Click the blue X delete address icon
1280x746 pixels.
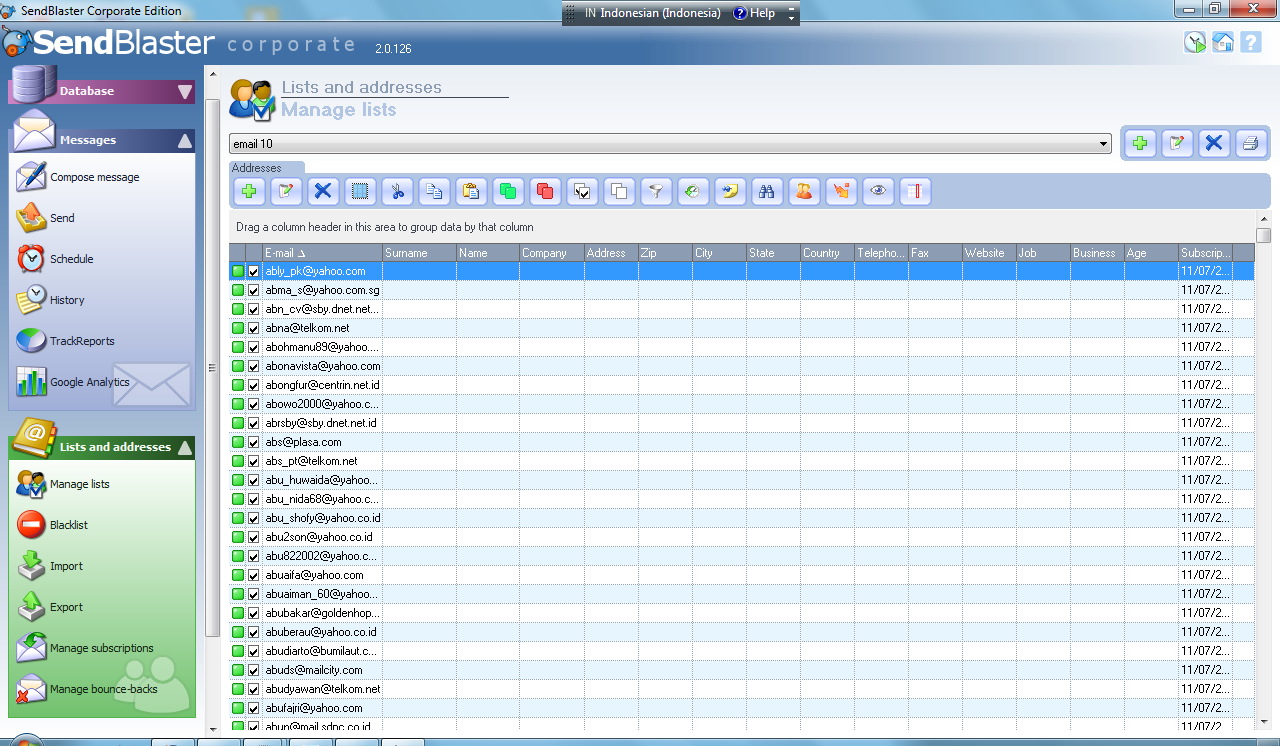point(323,191)
